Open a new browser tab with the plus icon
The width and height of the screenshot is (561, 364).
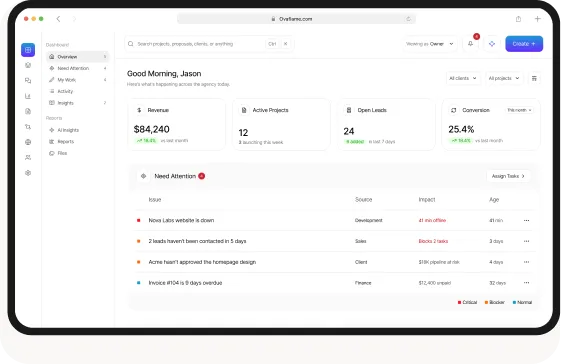click(x=537, y=19)
